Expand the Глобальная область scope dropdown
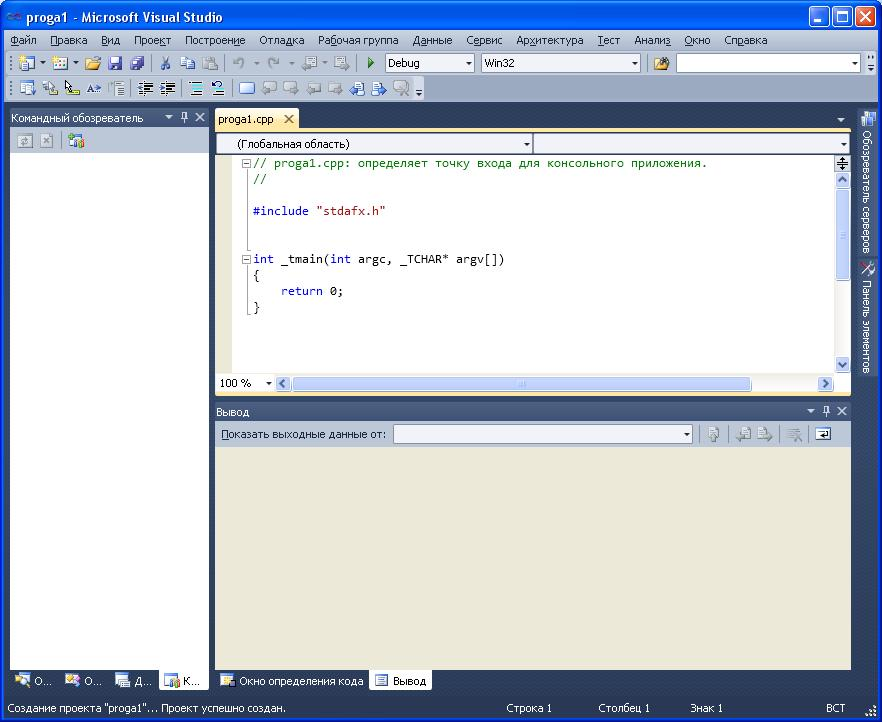Image resolution: width=882 pixels, height=722 pixels. pyautogui.click(x=526, y=145)
